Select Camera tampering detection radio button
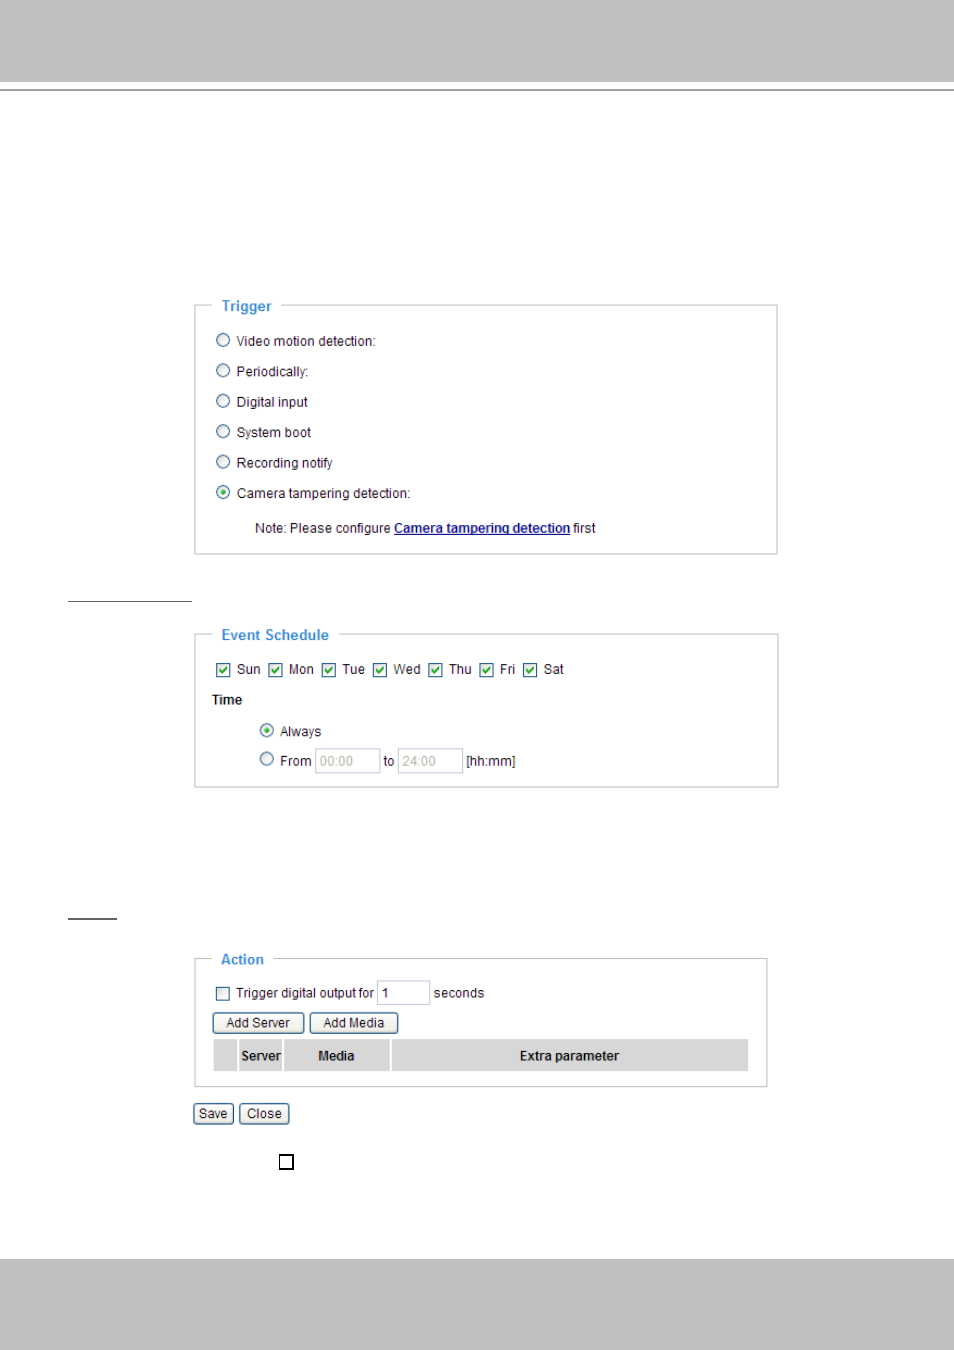 [223, 493]
